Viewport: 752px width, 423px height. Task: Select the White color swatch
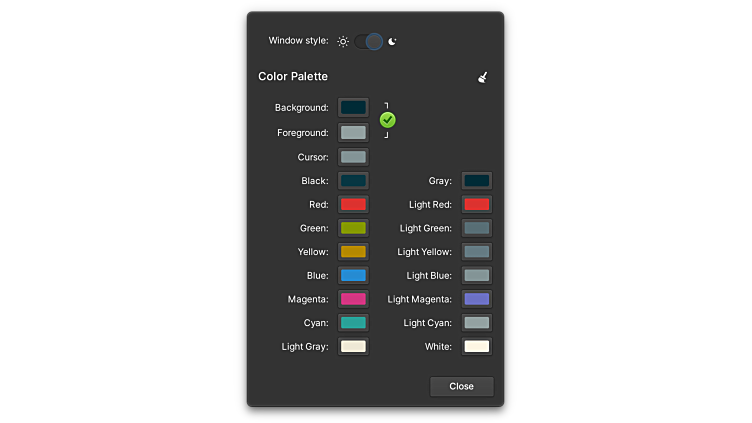tap(477, 347)
